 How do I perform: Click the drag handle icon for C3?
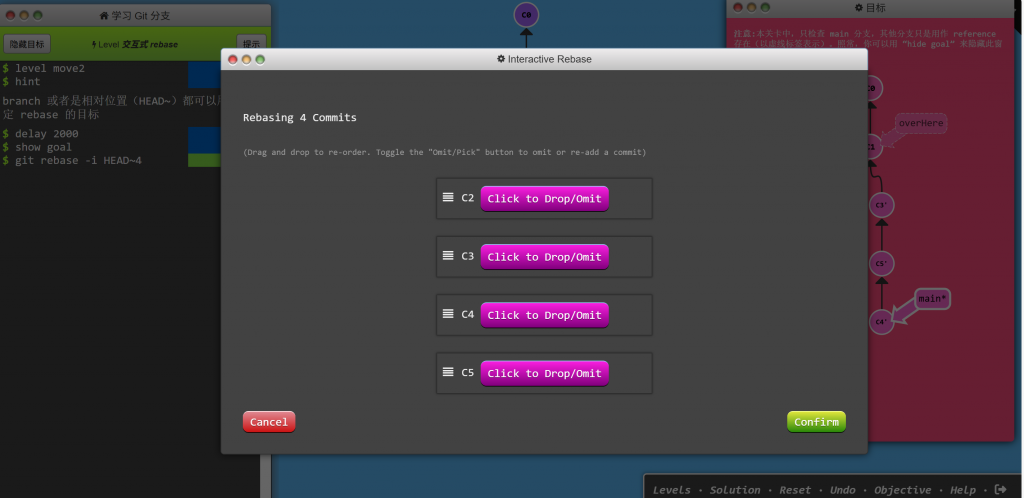(x=448, y=255)
